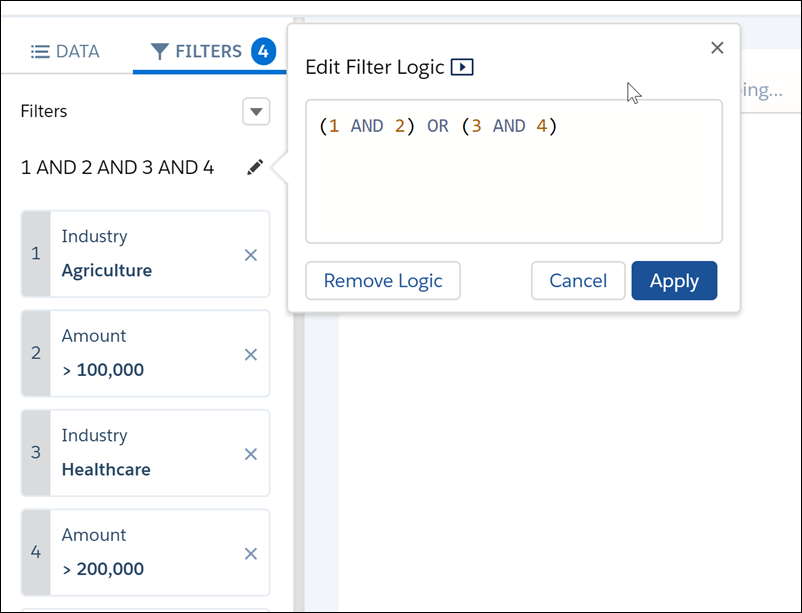Switch to the DATA tab

click(65, 51)
